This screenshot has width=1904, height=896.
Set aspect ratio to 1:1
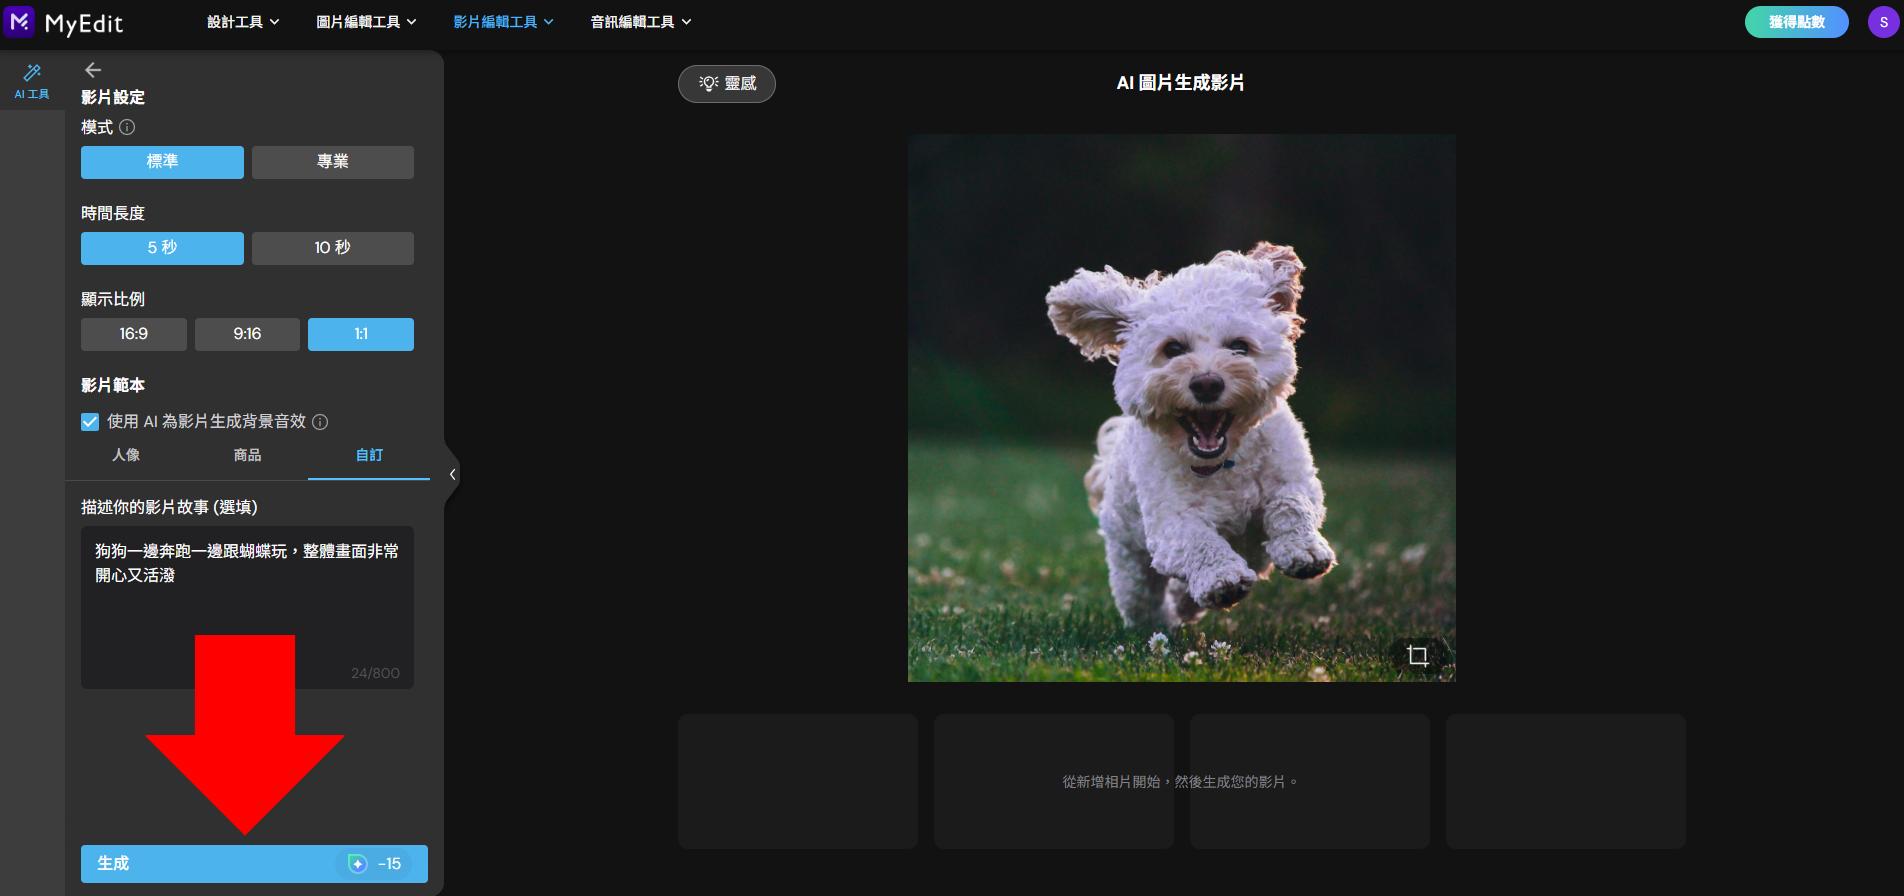point(361,334)
